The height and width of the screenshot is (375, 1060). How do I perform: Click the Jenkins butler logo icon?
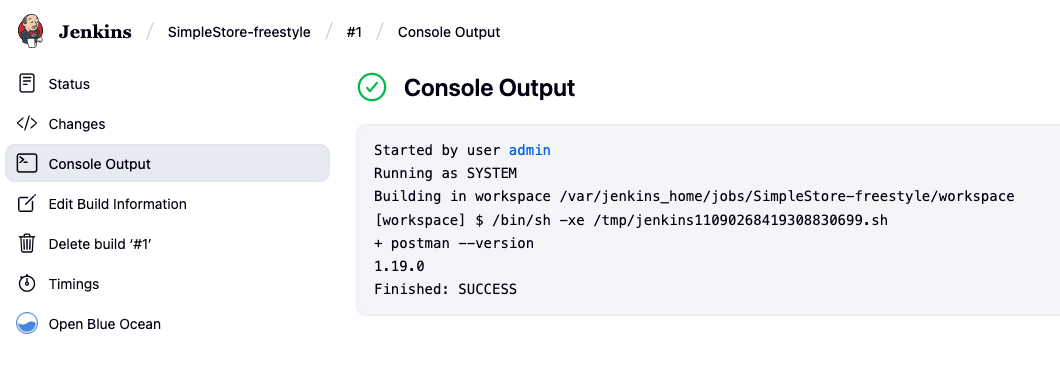point(30,31)
